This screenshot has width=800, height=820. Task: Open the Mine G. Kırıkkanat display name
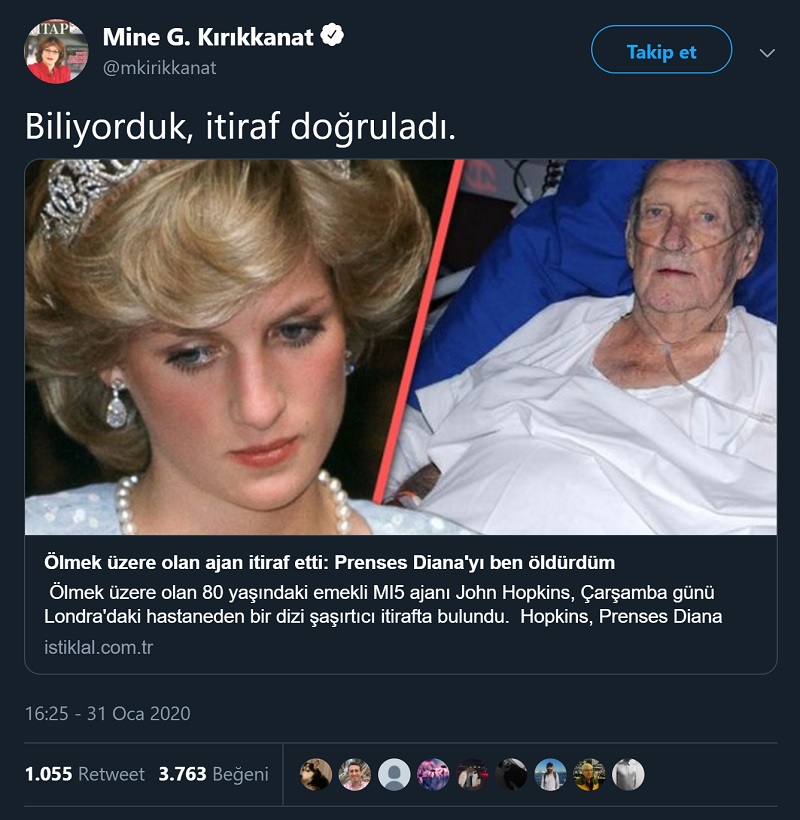pyautogui.click(x=208, y=37)
